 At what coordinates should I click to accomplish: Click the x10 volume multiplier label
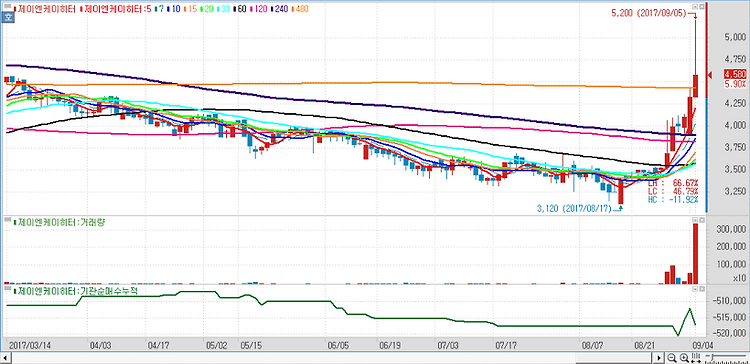point(738,278)
